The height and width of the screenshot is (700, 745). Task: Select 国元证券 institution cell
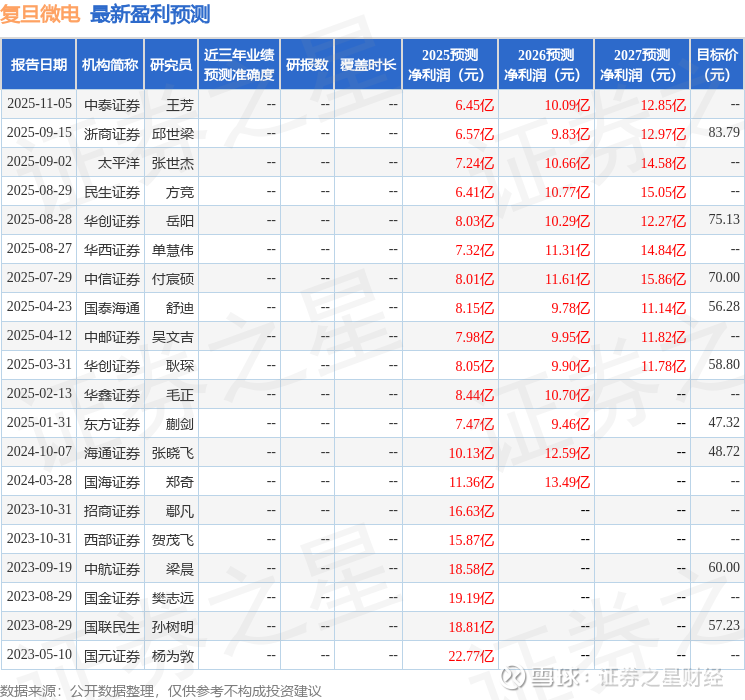coord(112,656)
